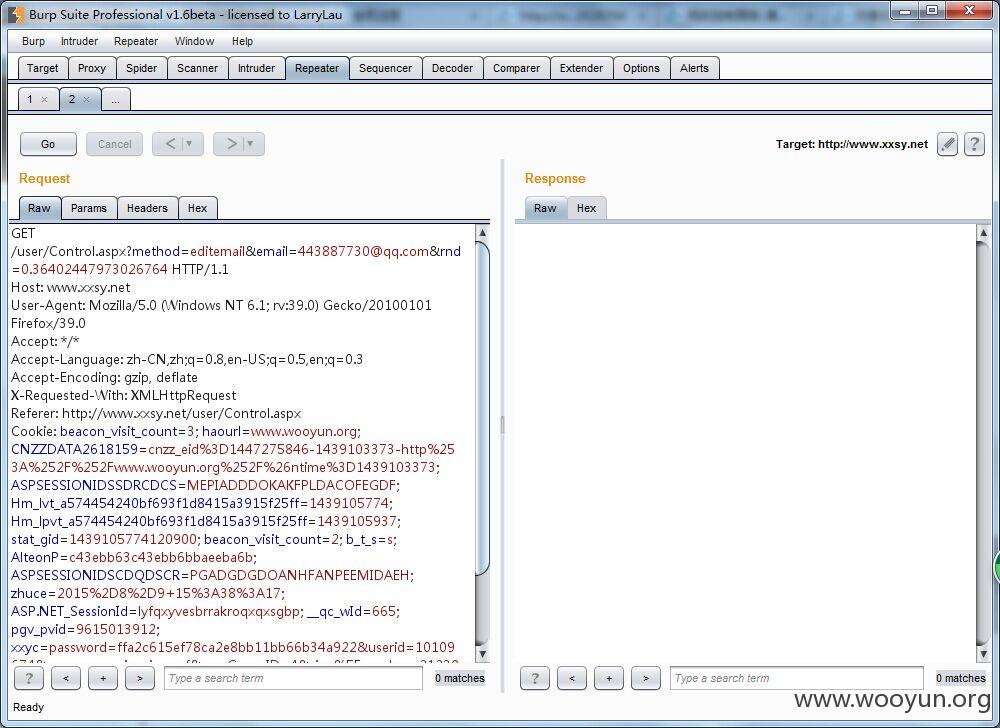The image size is (1000, 728).
Task: Click the request pane scroll down arrow
Action: tap(483, 654)
